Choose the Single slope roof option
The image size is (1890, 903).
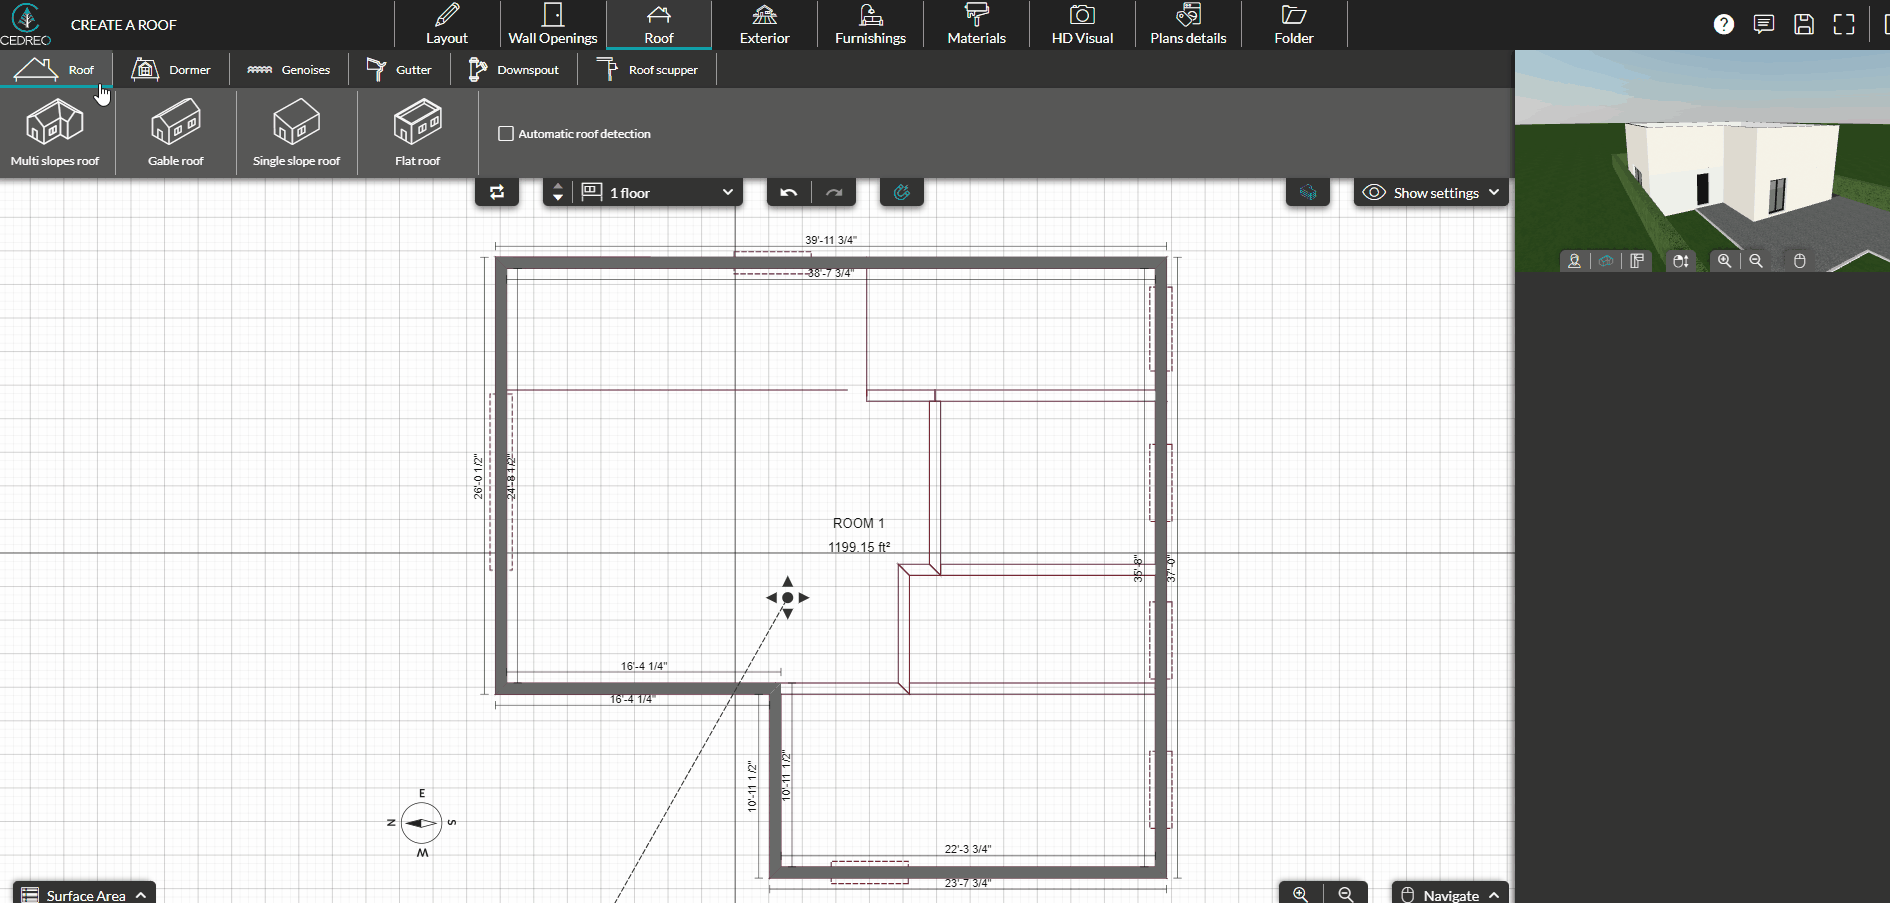pyautogui.click(x=296, y=131)
